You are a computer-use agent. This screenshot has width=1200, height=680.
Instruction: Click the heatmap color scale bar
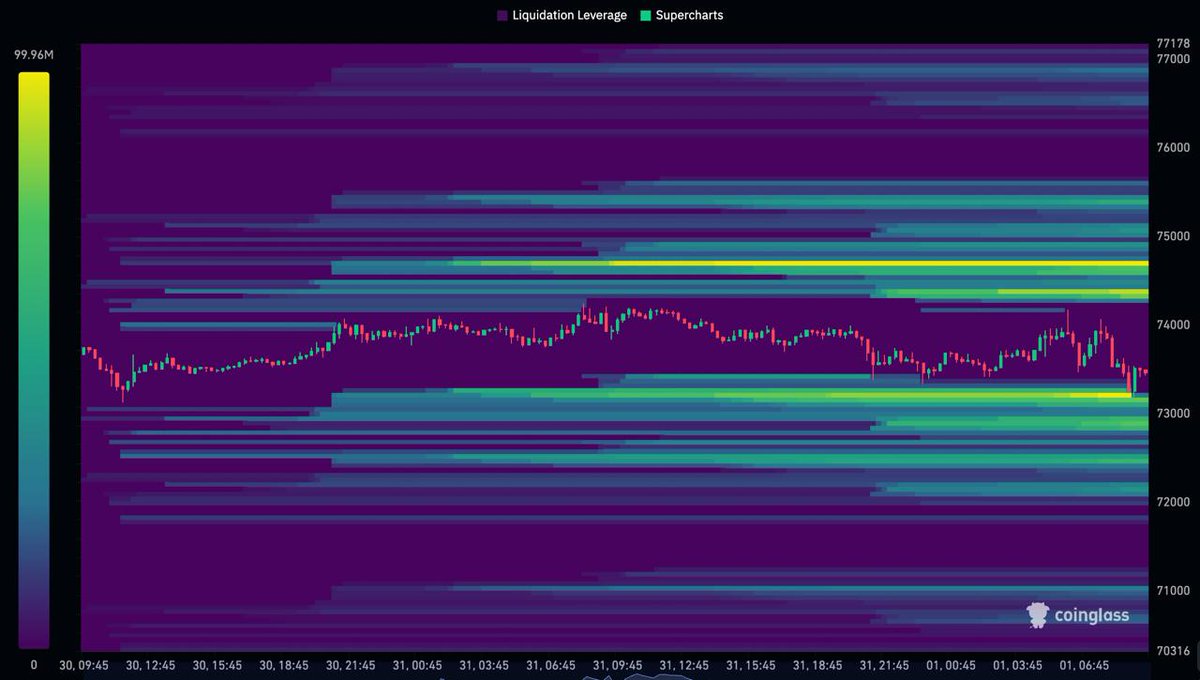pyautogui.click(x=33, y=360)
